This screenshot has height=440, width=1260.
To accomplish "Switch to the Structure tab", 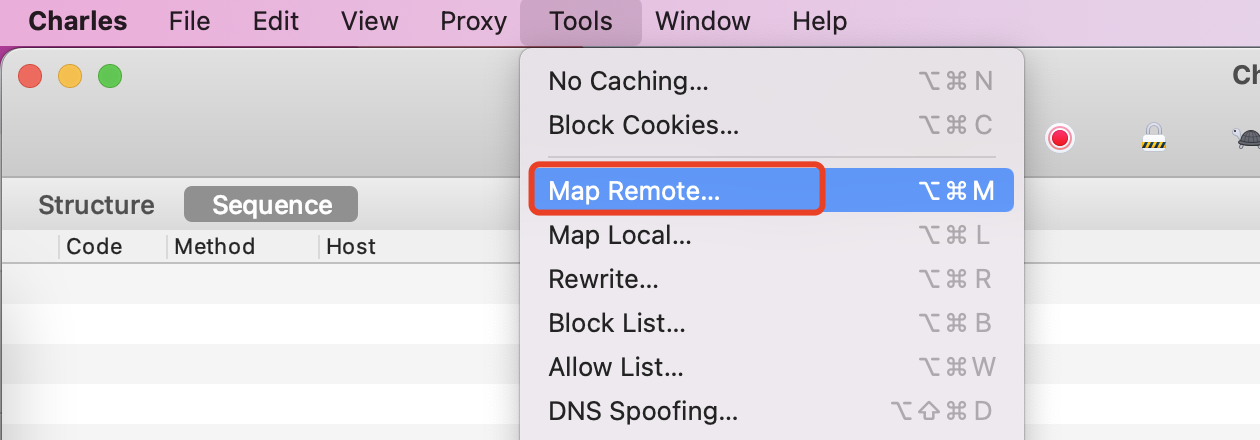I will pos(97,205).
